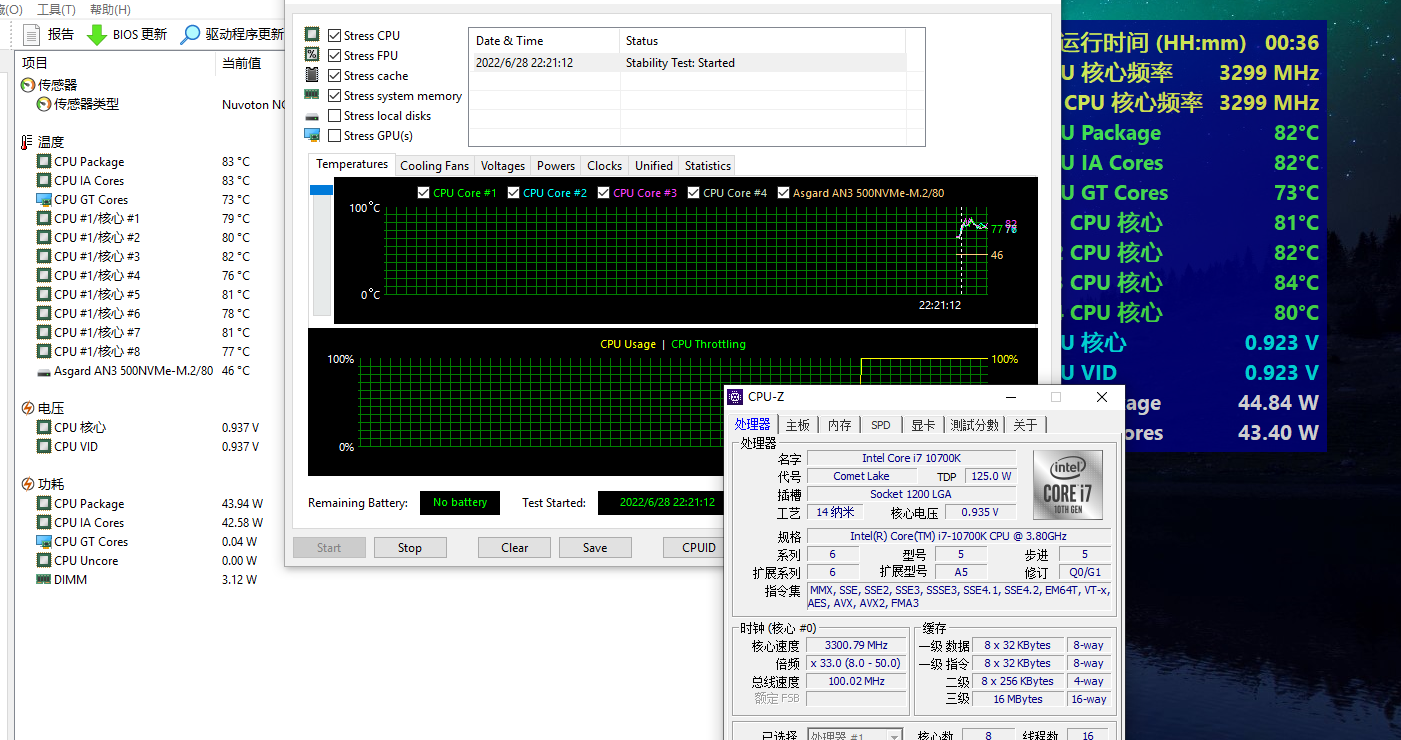Click the Clear button
Screen dimensions: 1401x740
pos(515,548)
